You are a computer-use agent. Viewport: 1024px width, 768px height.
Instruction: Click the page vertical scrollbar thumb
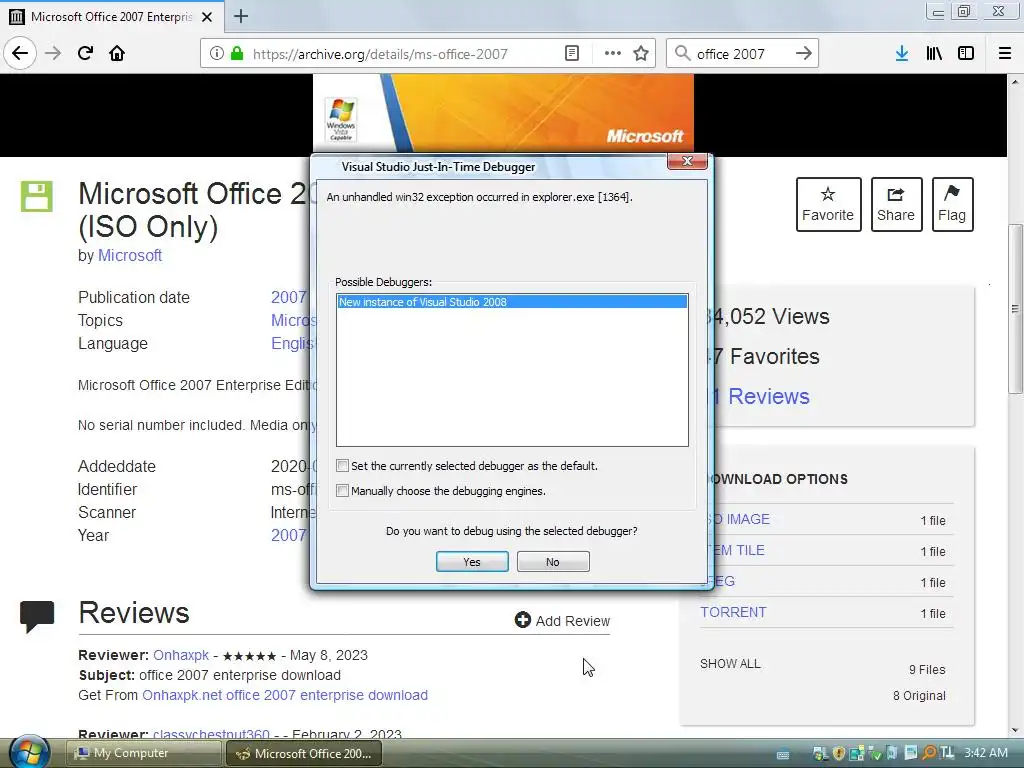point(1015,308)
